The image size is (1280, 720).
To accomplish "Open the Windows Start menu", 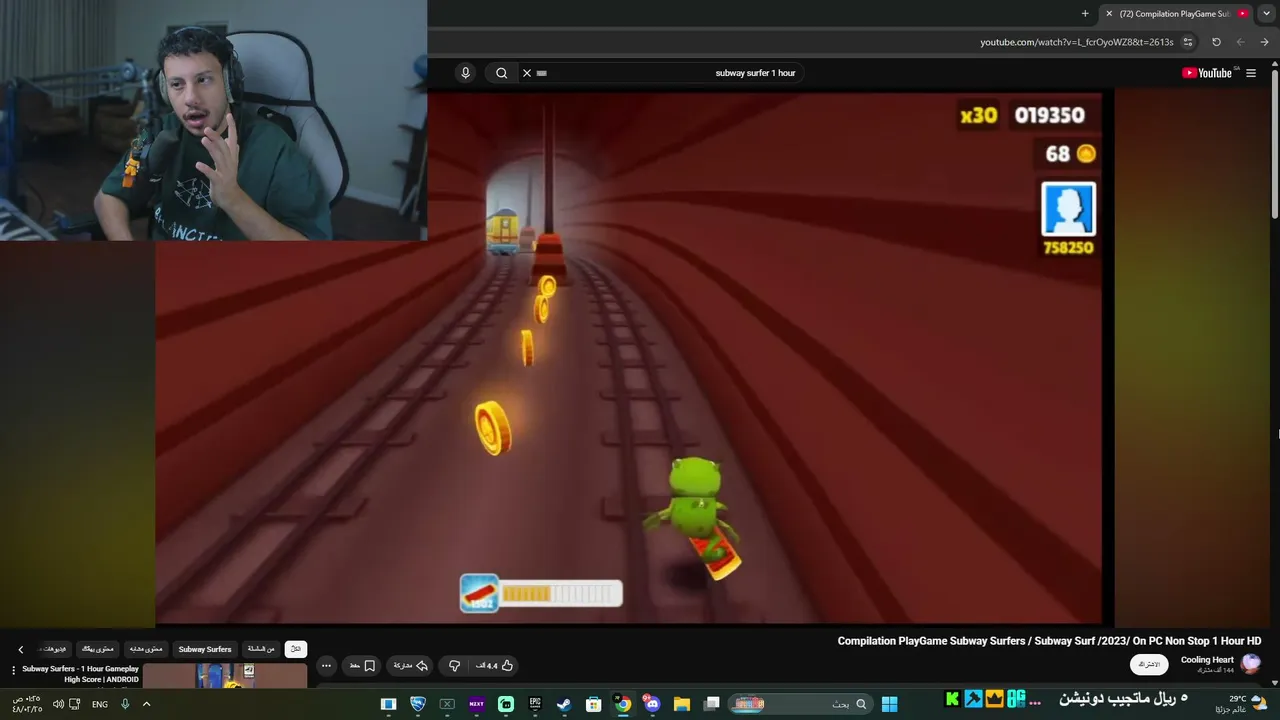I will coord(889,704).
